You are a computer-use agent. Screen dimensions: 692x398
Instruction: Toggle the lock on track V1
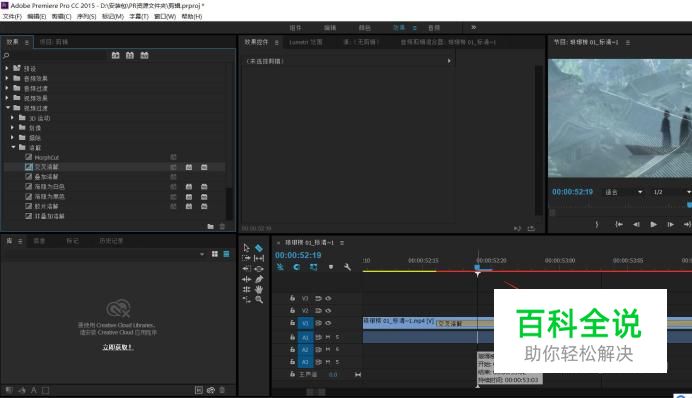(292, 323)
